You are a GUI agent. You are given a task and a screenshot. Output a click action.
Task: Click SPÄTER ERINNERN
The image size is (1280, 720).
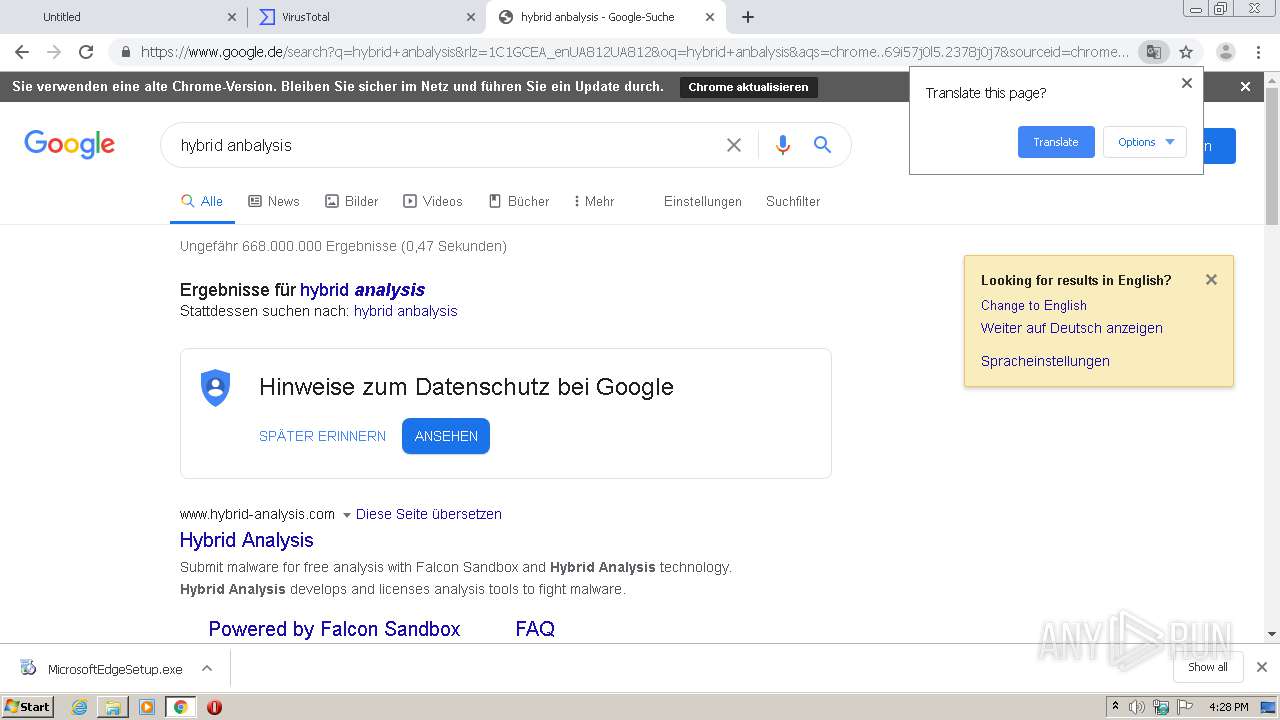322,436
